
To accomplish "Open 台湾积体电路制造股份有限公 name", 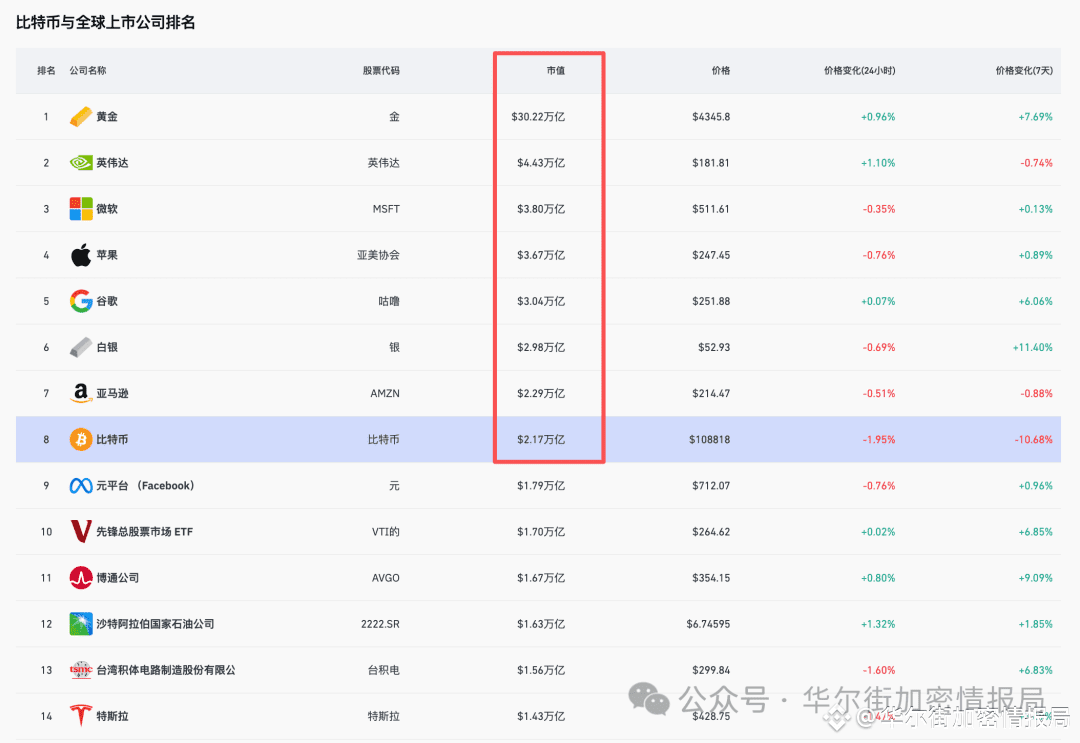I will [166, 671].
